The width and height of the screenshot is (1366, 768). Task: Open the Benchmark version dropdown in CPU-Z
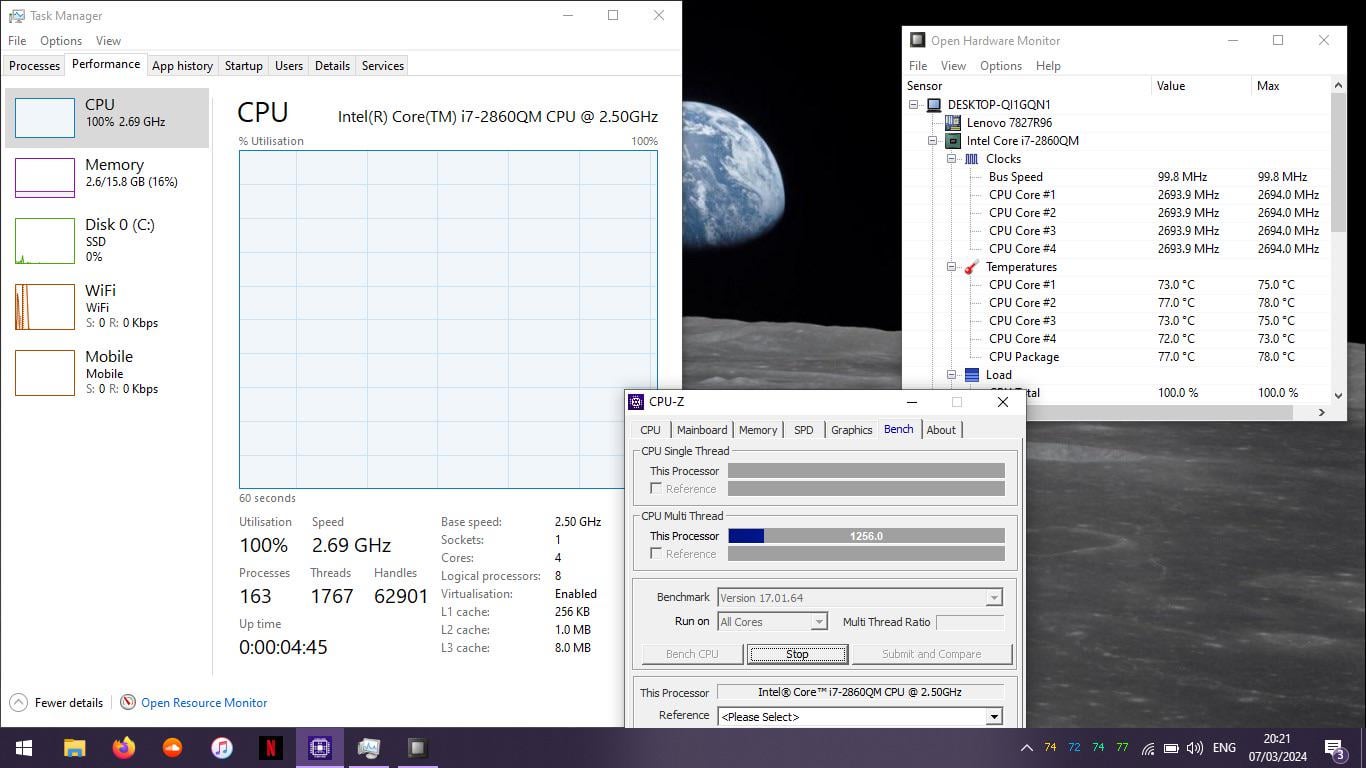pos(993,598)
